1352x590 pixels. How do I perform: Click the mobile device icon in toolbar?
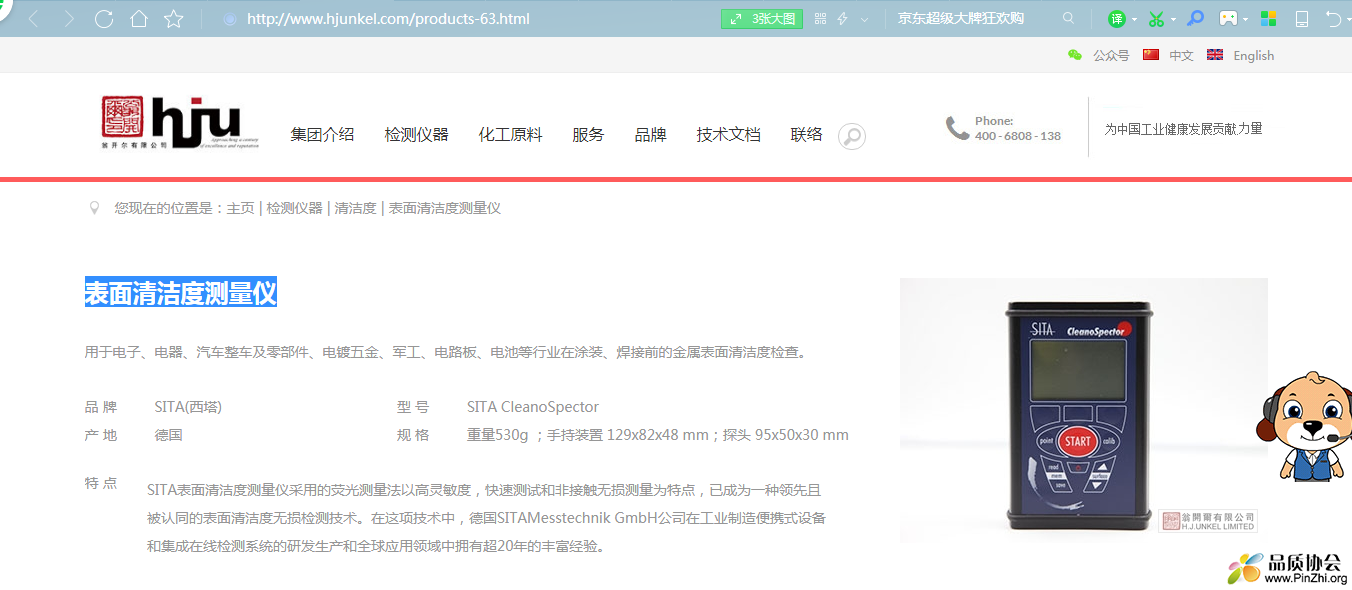[x=1302, y=19]
